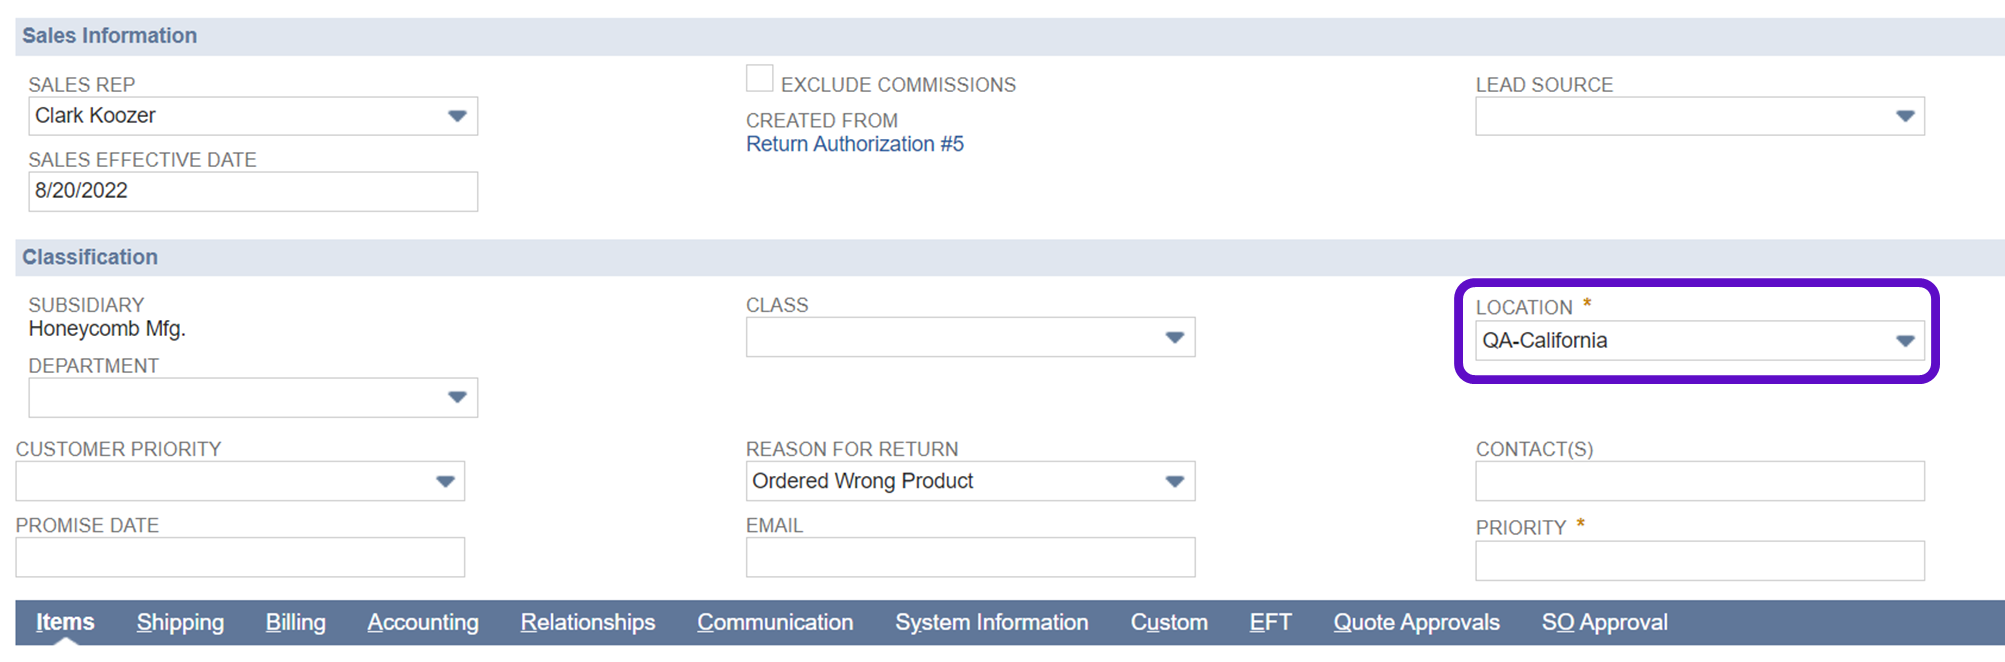Select the Relationships tab
Screen dimensions: 2005x662
coord(587,622)
